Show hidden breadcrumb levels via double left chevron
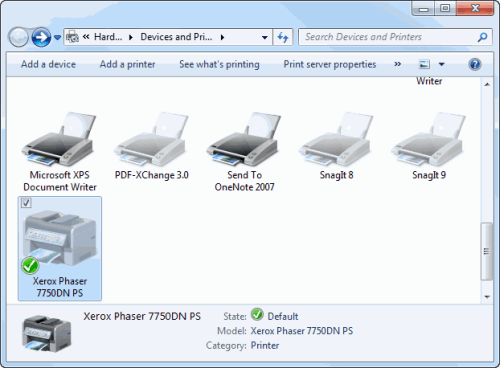The height and width of the screenshot is (368, 500). [86, 37]
